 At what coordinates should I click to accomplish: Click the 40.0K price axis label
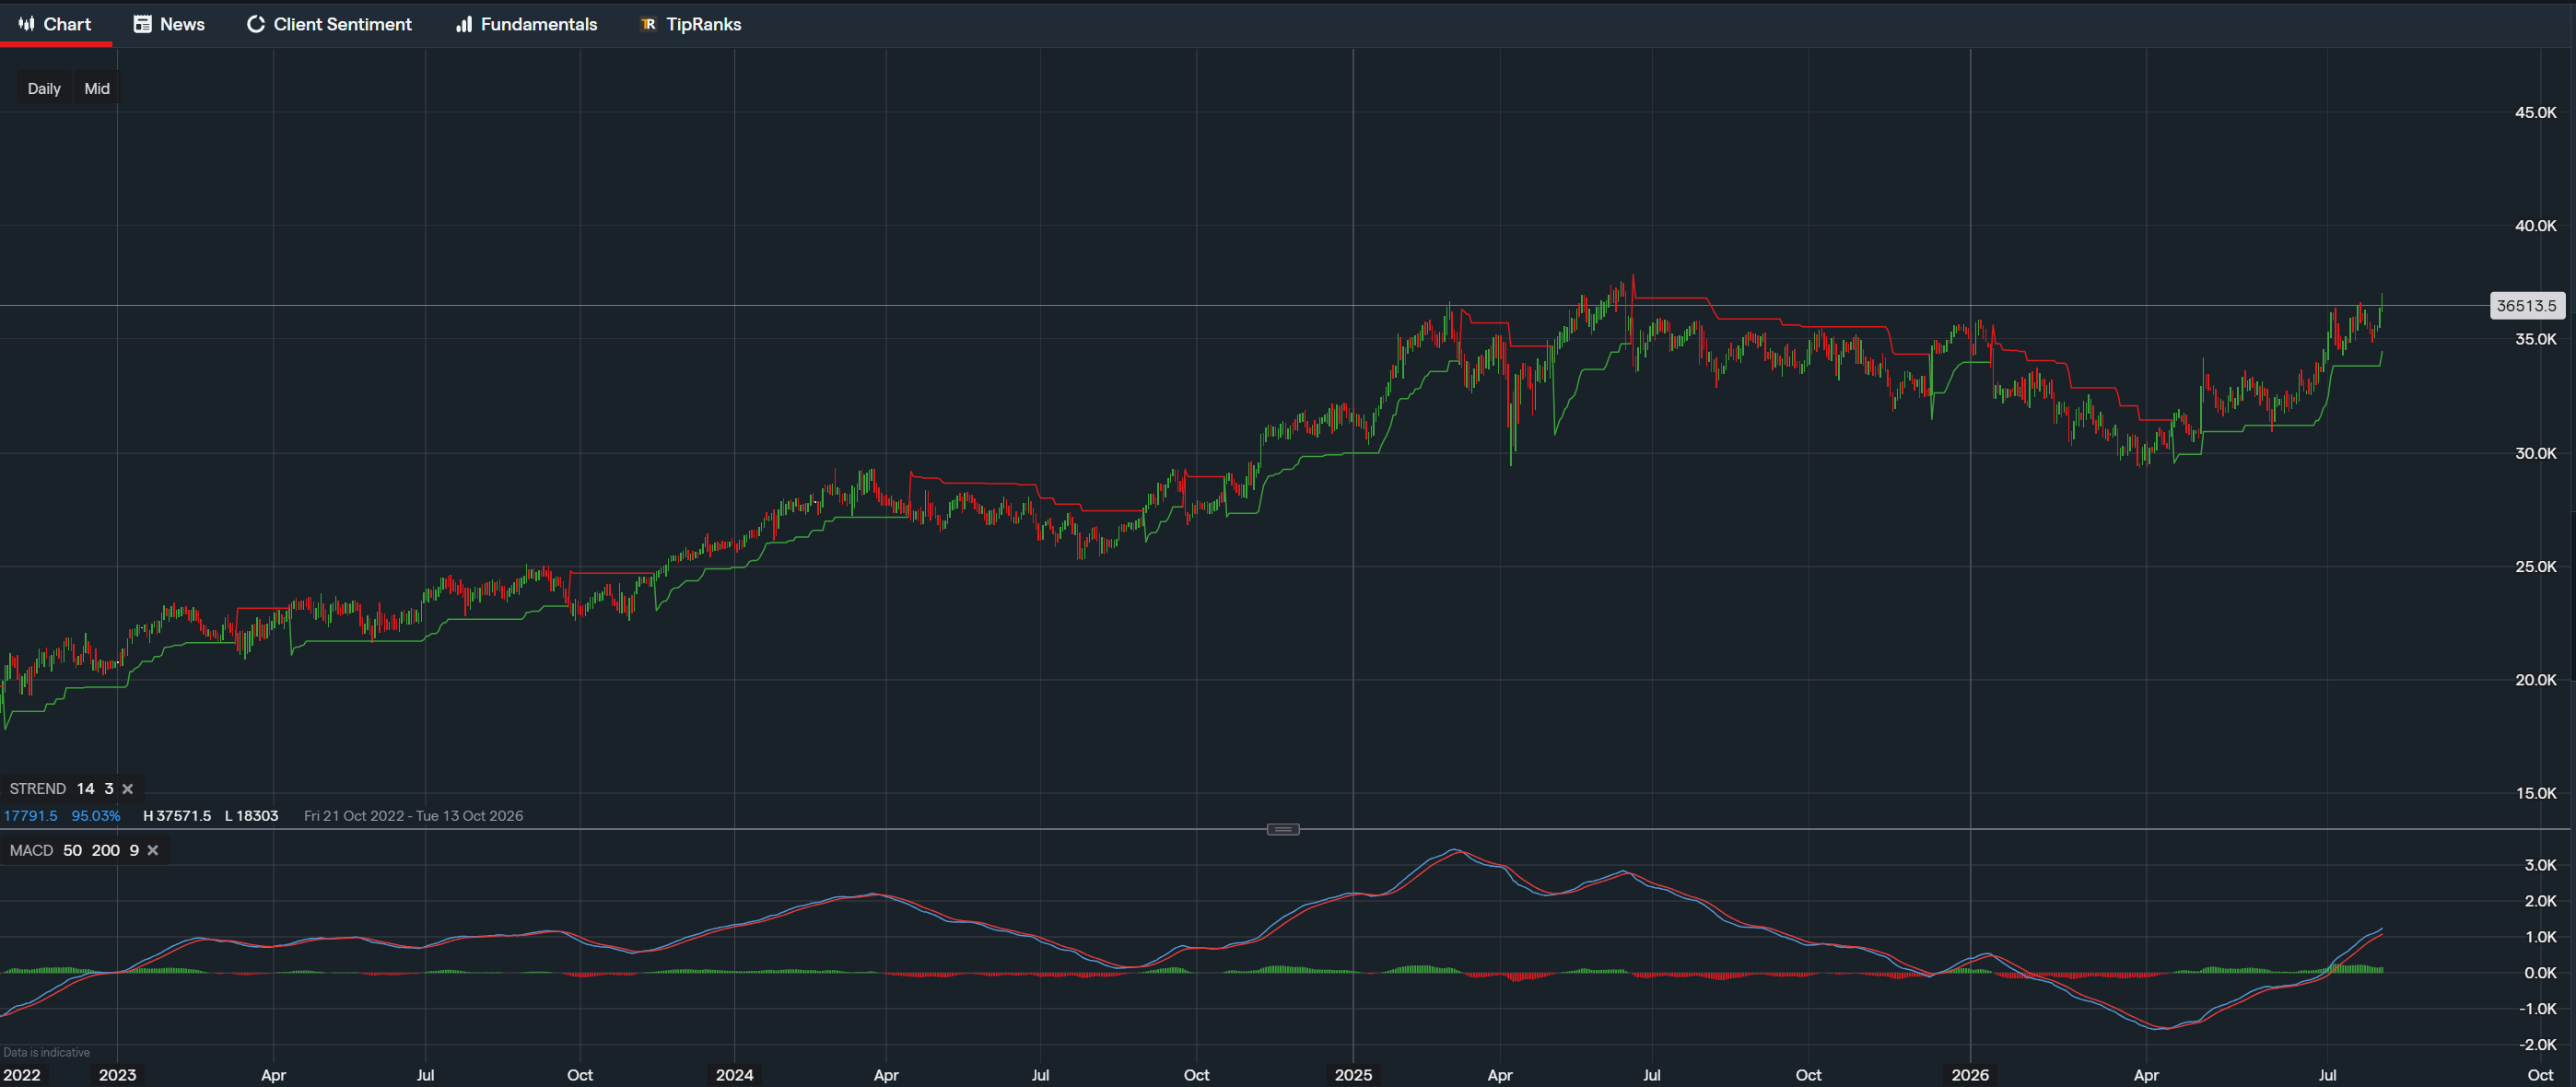(2535, 225)
